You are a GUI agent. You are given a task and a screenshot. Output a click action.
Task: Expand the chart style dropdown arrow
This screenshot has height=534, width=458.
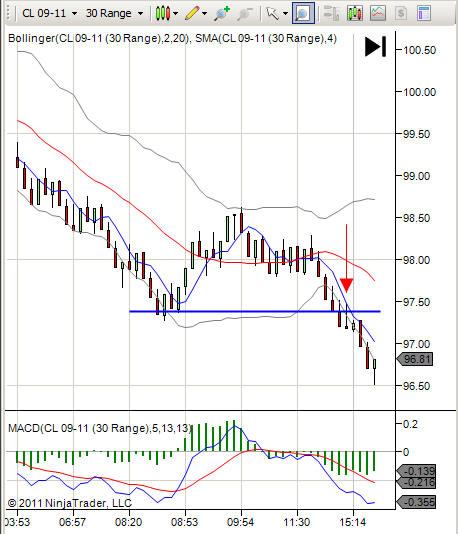click(x=176, y=14)
